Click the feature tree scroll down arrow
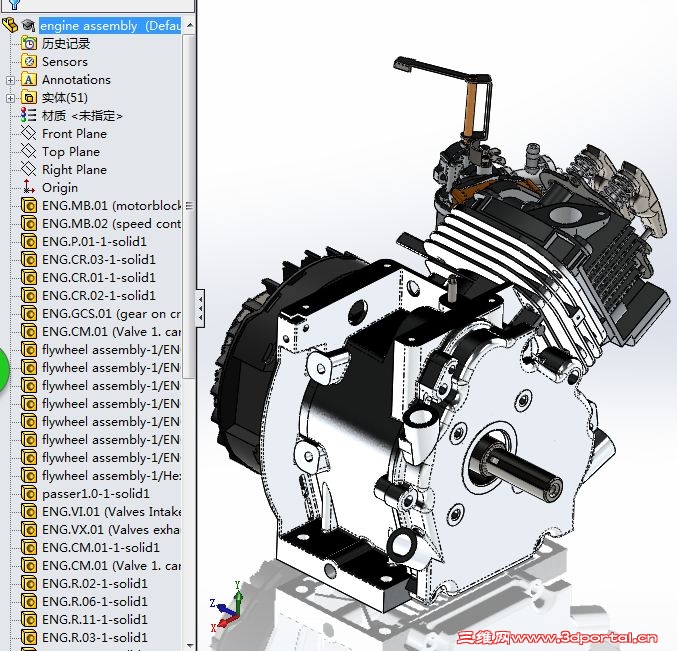The width and height of the screenshot is (677, 651). (x=189, y=645)
